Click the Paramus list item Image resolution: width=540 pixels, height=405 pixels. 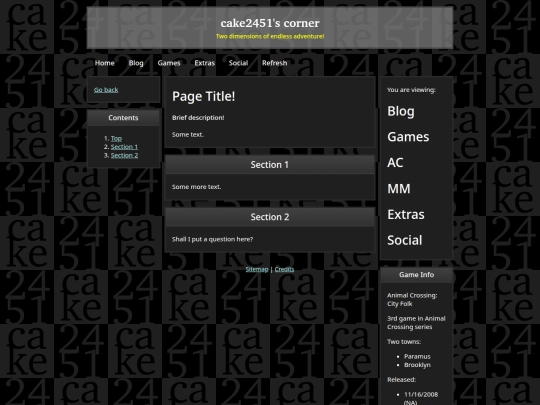417,357
